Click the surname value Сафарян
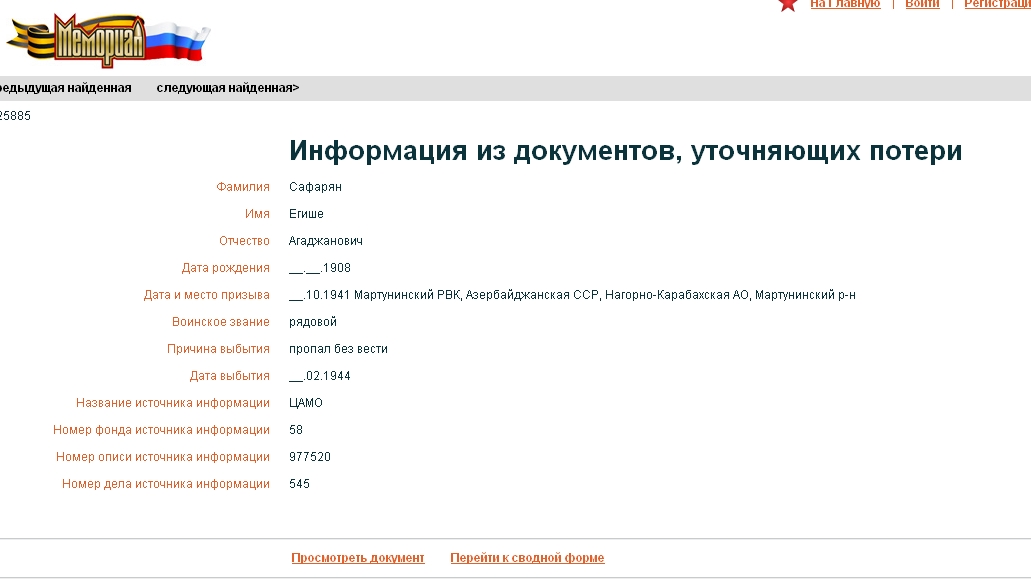Image resolution: width=1031 pixels, height=580 pixels. click(315, 187)
